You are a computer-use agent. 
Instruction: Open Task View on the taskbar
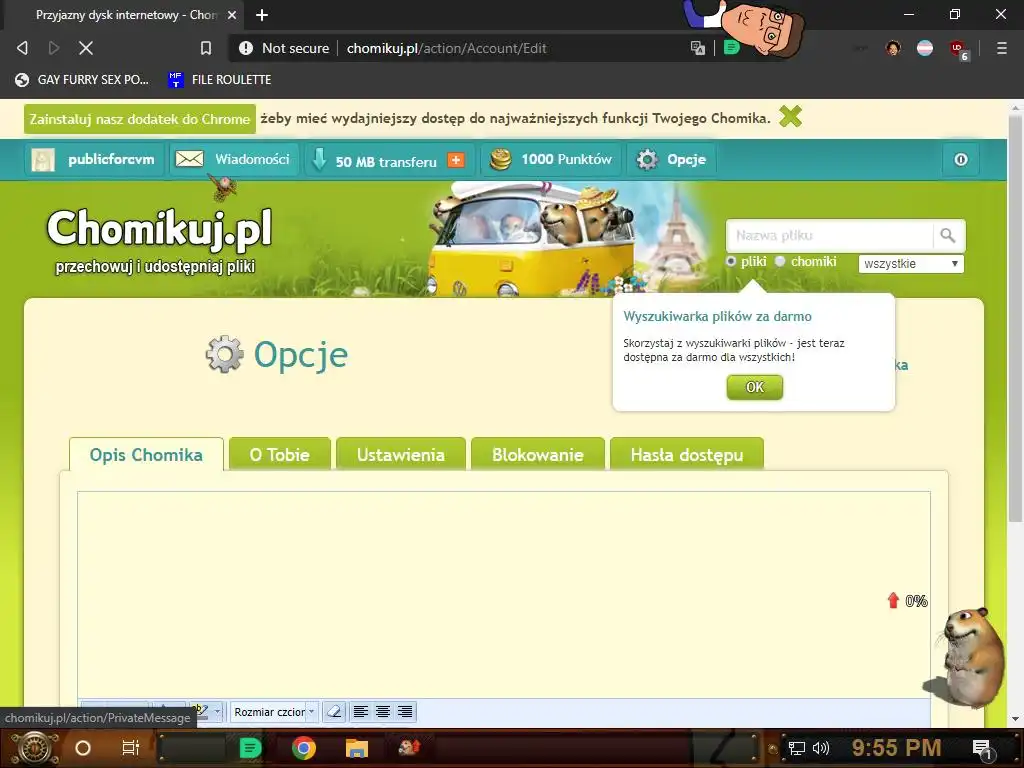(131, 748)
